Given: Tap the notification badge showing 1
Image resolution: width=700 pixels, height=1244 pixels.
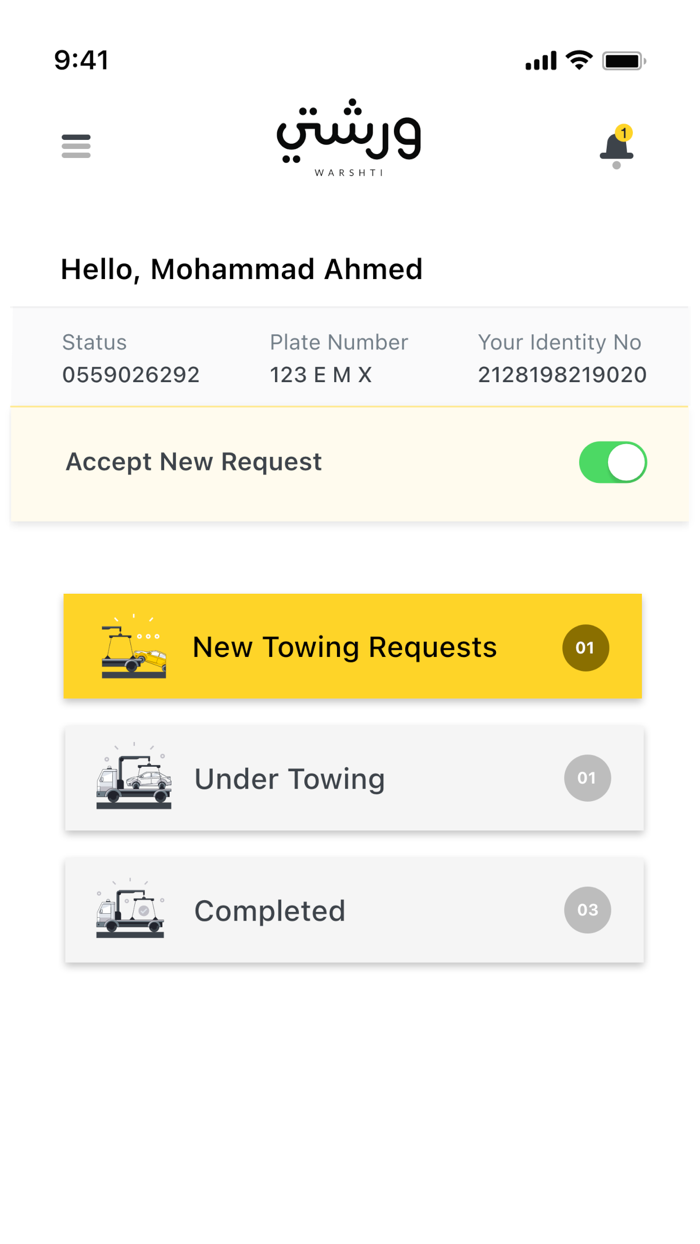Looking at the screenshot, I should pos(626,130).
